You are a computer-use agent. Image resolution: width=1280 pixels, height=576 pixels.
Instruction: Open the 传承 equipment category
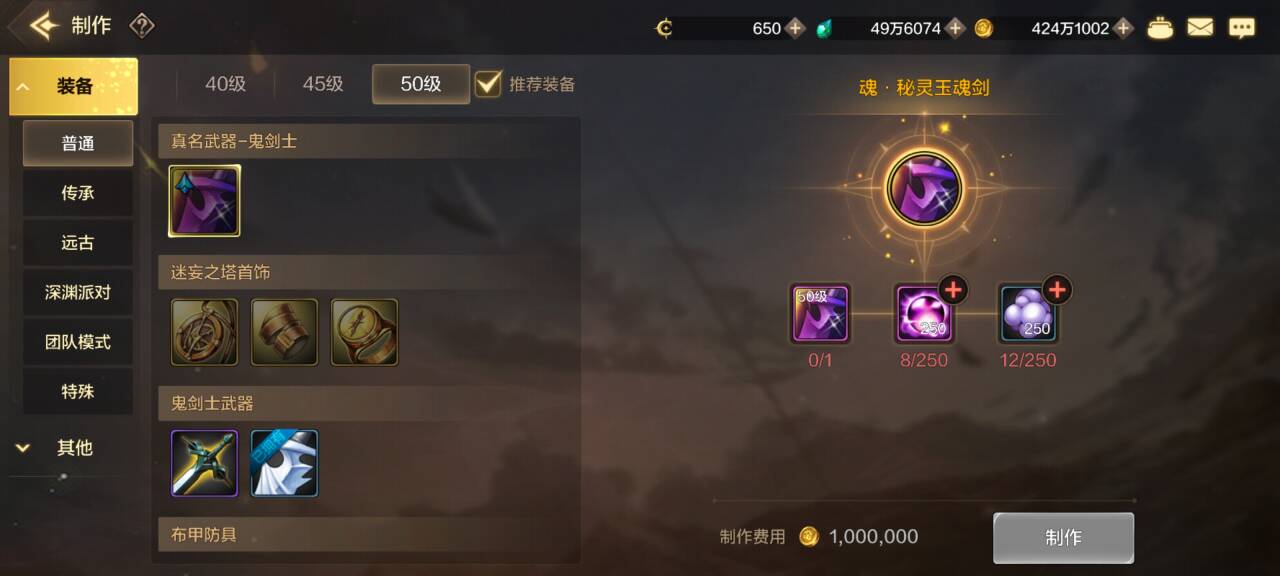[x=78, y=193]
